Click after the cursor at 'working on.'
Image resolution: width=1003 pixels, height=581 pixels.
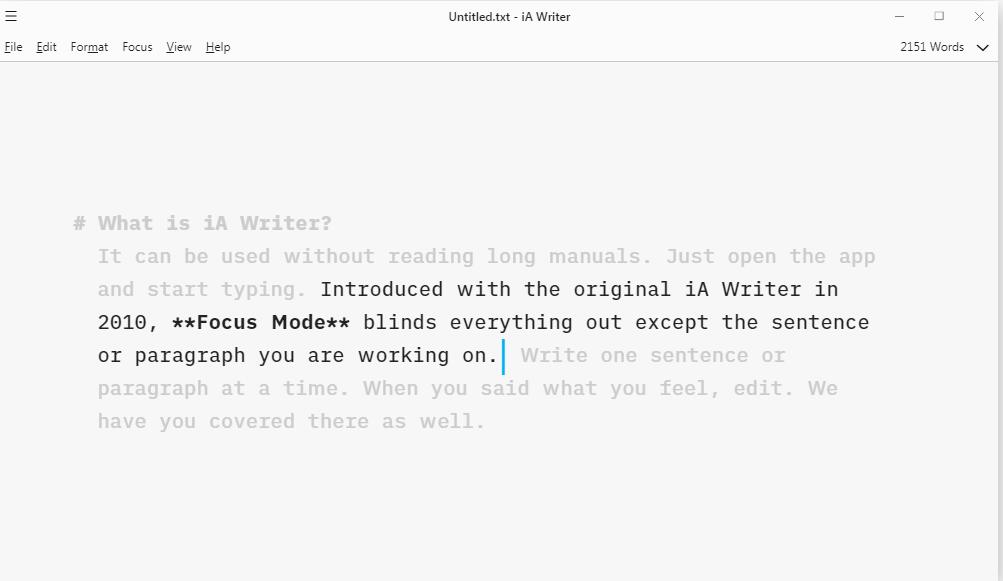505,355
